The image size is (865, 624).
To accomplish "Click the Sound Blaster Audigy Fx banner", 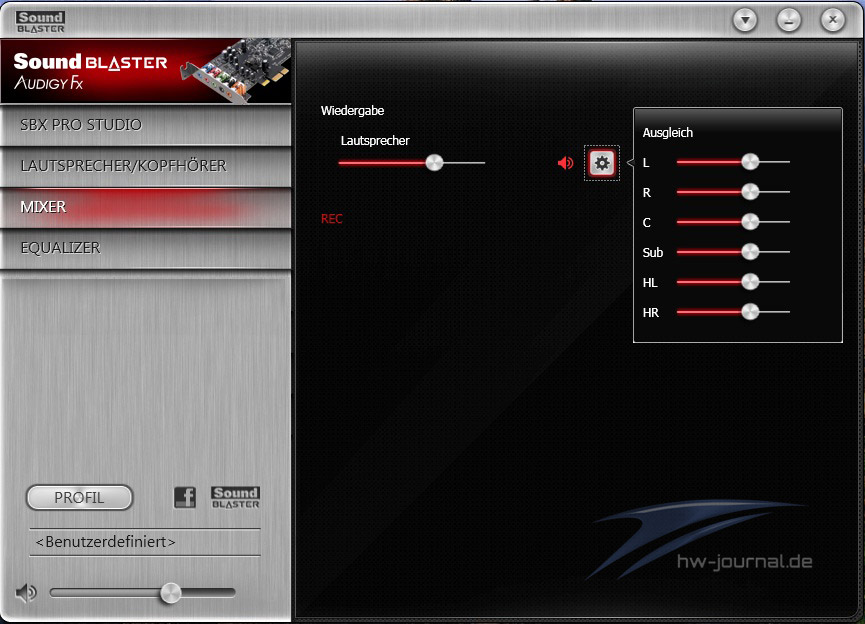I will (x=146, y=71).
